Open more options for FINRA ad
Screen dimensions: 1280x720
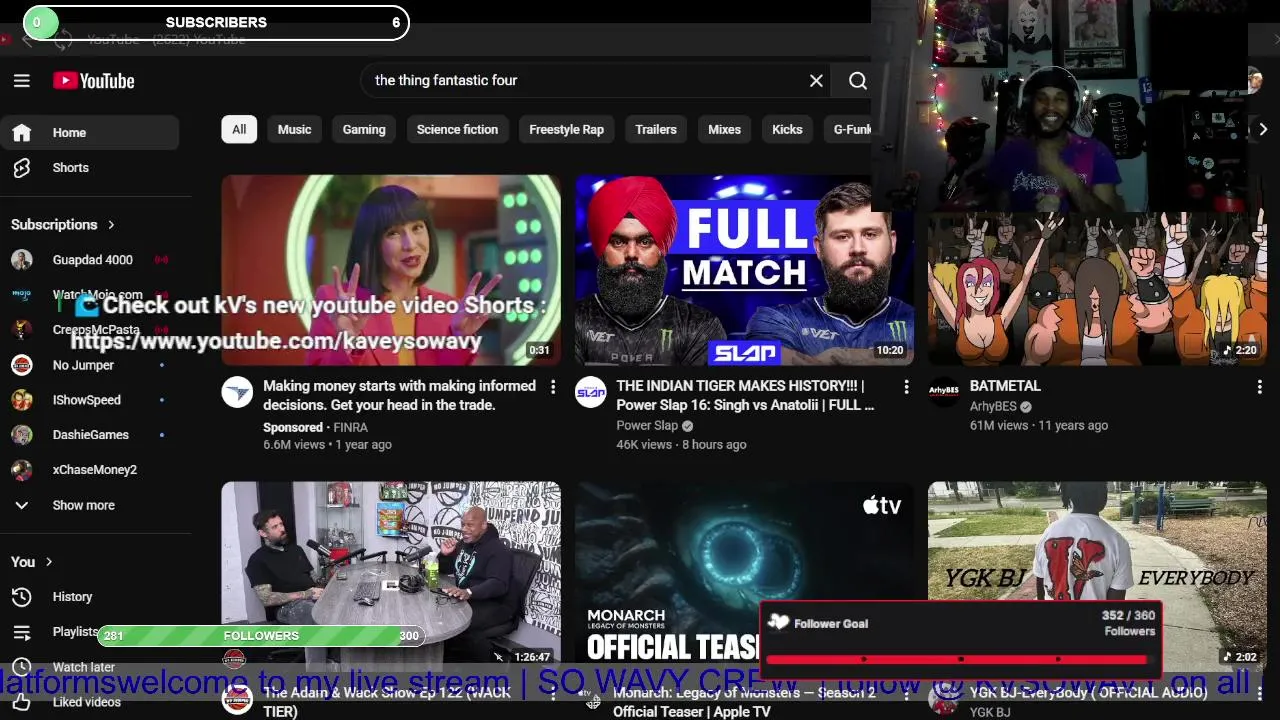pyautogui.click(x=553, y=387)
